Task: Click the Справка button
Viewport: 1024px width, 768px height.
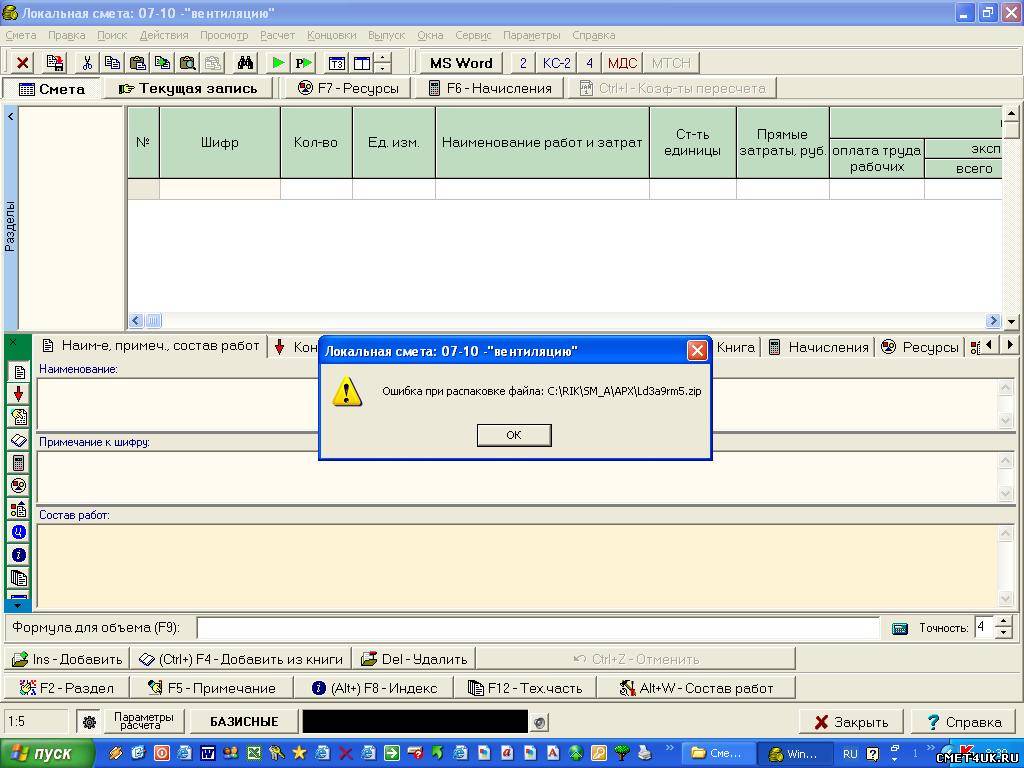Action: tap(965, 722)
